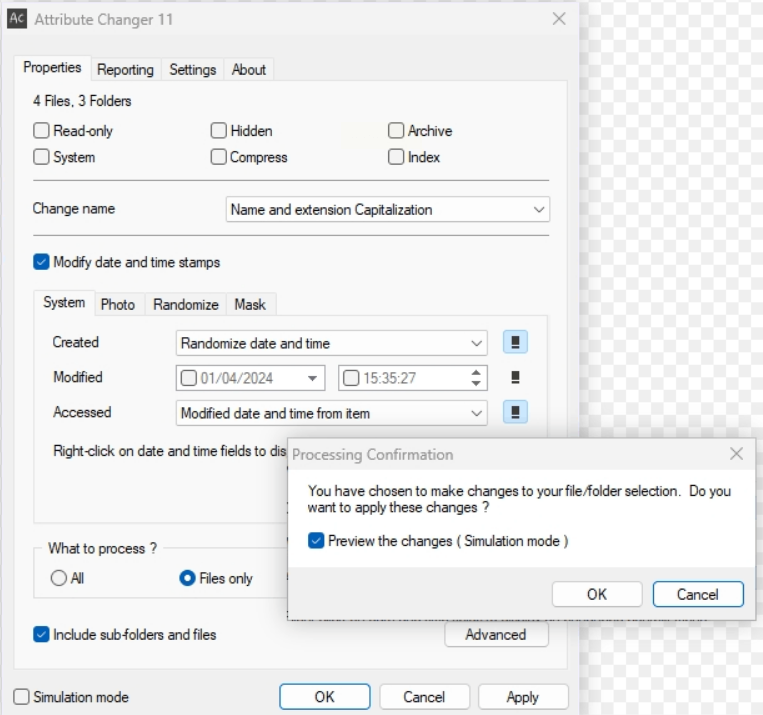
Task: Enable the Compress attribute checkbox
Action: pyautogui.click(x=218, y=157)
